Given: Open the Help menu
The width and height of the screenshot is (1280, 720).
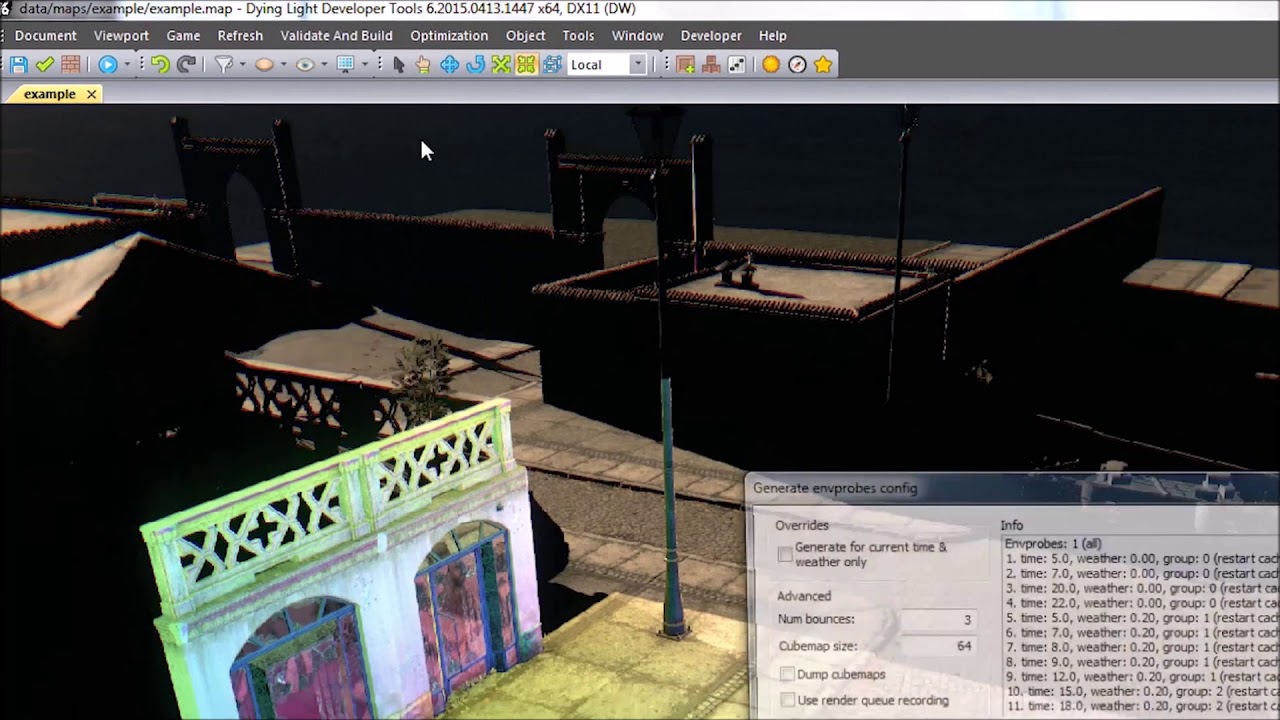Looking at the screenshot, I should pyautogui.click(x=772, y=35).
